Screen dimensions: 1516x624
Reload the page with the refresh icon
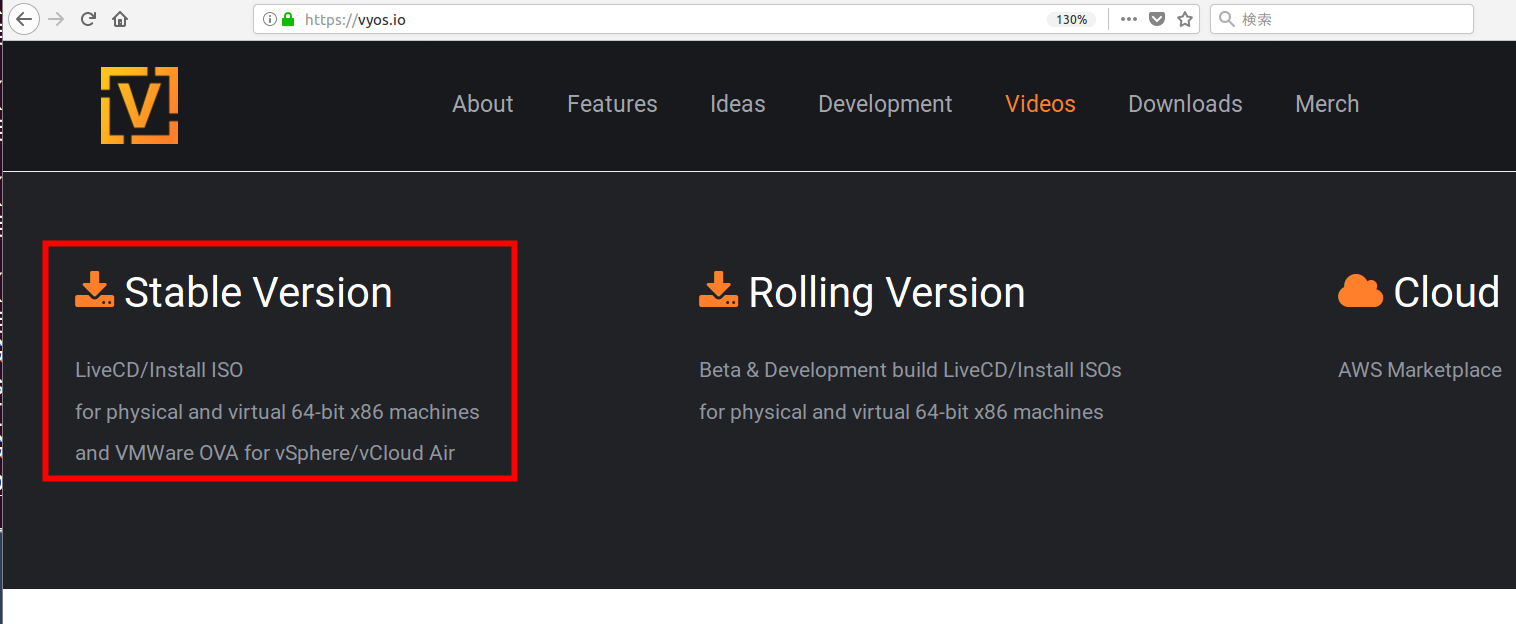point(88,20)
